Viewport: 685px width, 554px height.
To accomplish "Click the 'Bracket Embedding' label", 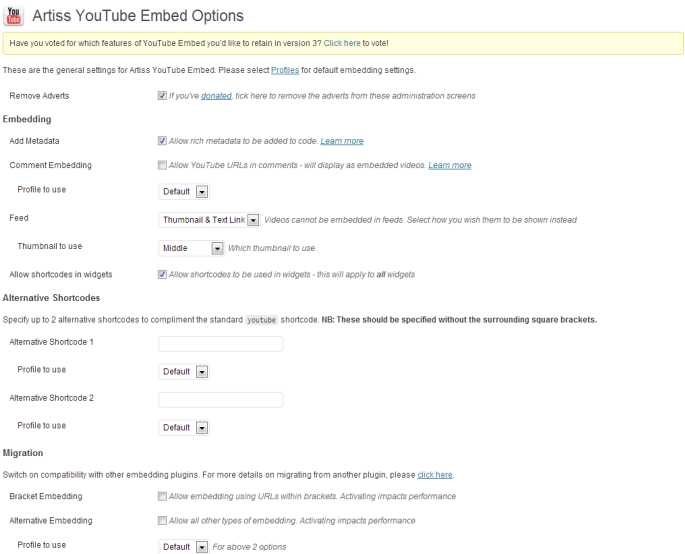I will [46, 496].
